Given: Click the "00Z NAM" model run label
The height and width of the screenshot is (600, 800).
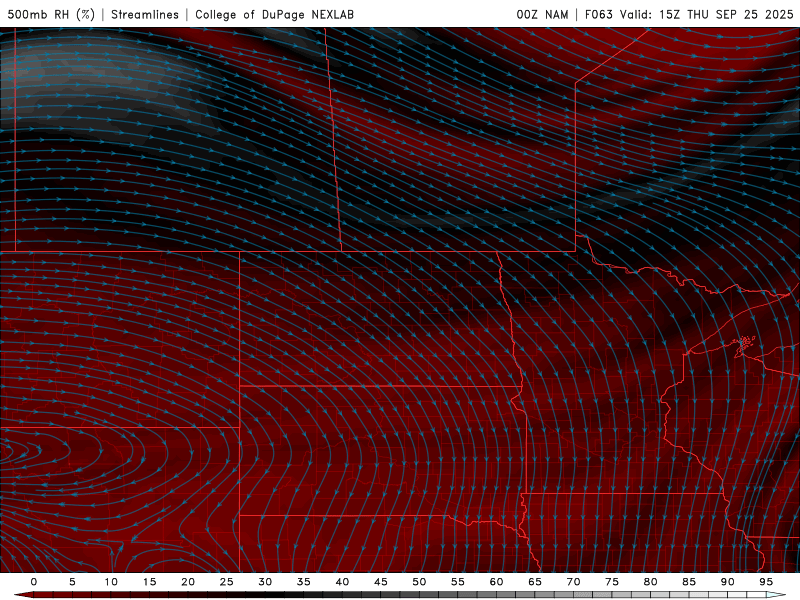Looking at the screenshot, I should click(542, 15).
